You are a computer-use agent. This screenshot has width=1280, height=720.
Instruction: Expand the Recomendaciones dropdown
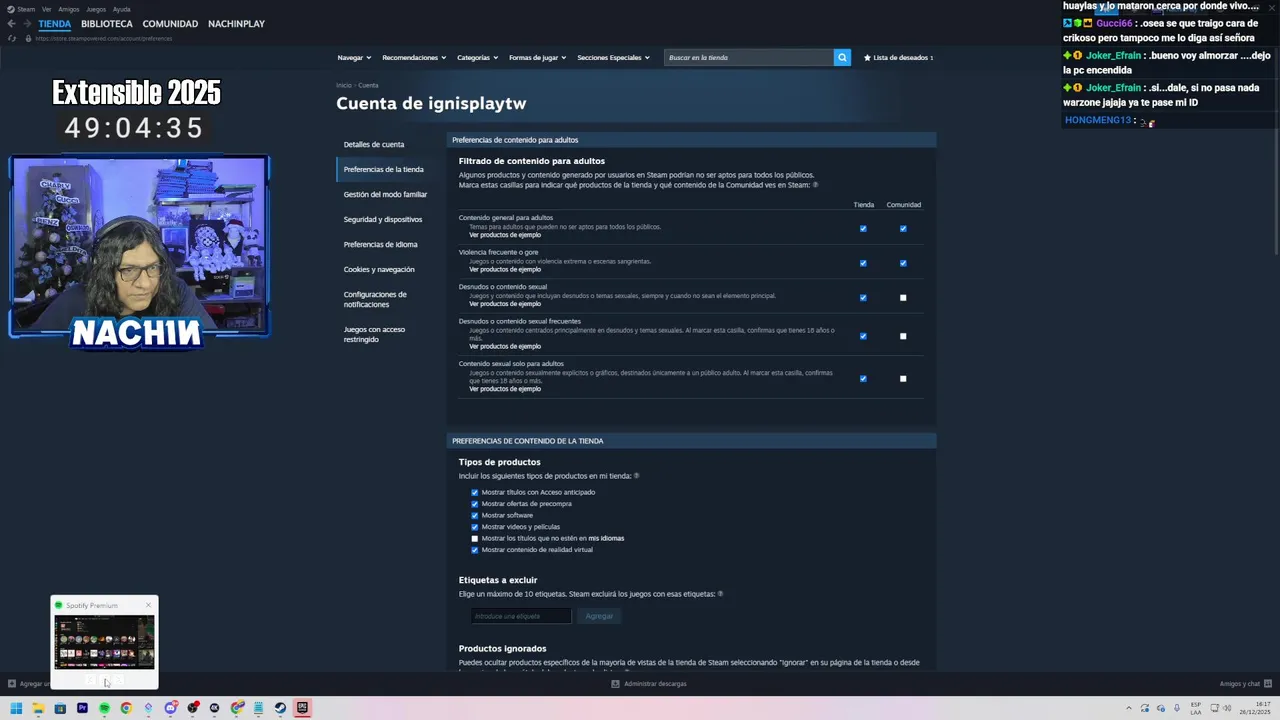[414, 57]
